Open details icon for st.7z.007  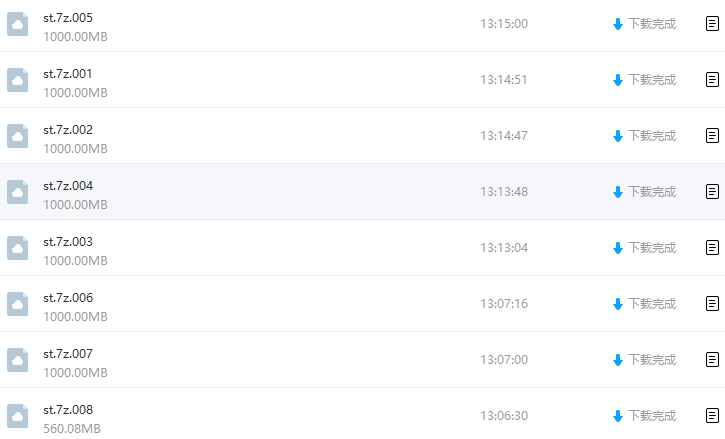(x=712, y=360)
